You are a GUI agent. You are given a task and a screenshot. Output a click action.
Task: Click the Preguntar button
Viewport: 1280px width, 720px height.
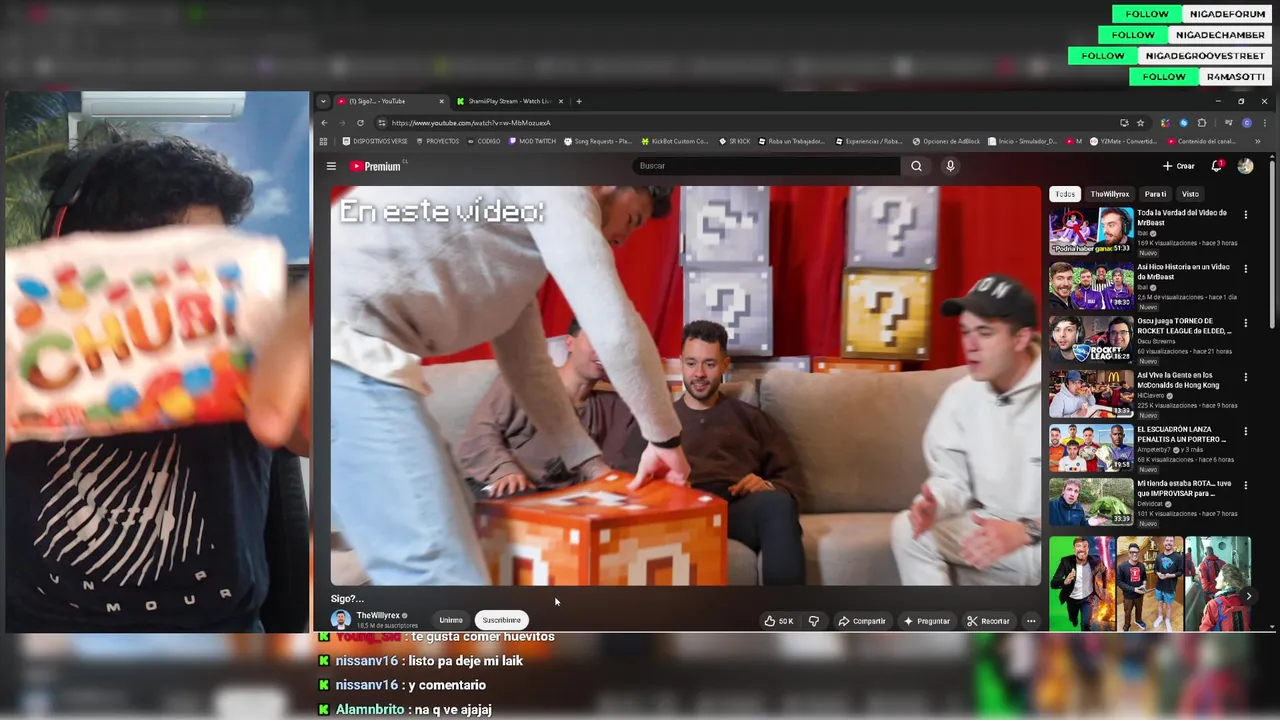927,621
